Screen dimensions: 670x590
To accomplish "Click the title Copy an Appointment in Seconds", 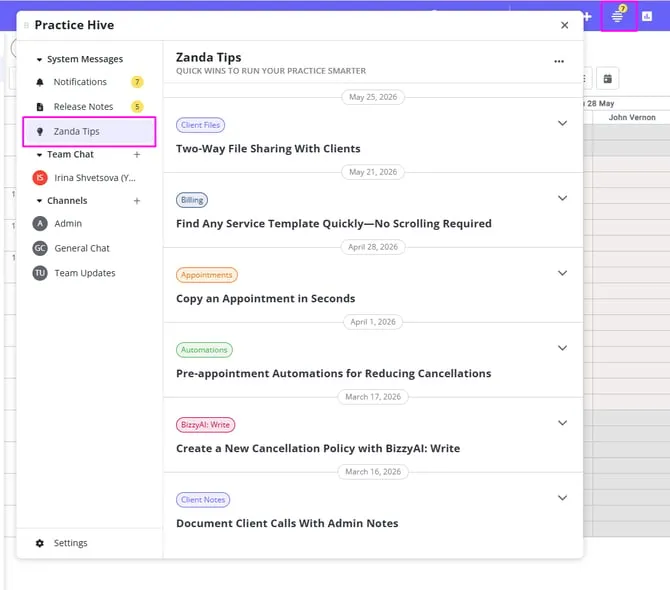I will (266, 299).
